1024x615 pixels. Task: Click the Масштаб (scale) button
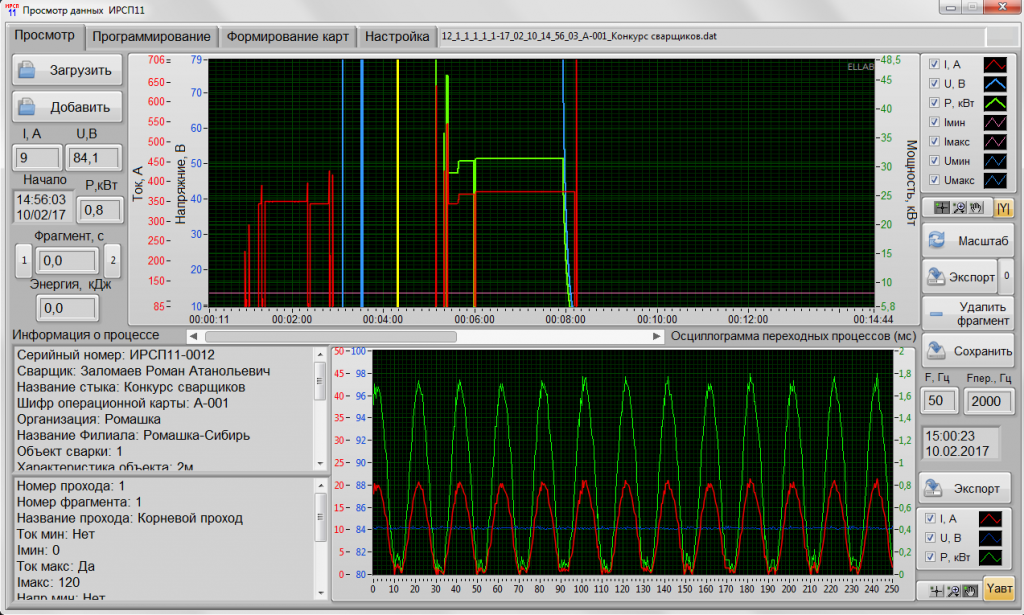click(968, 241)
